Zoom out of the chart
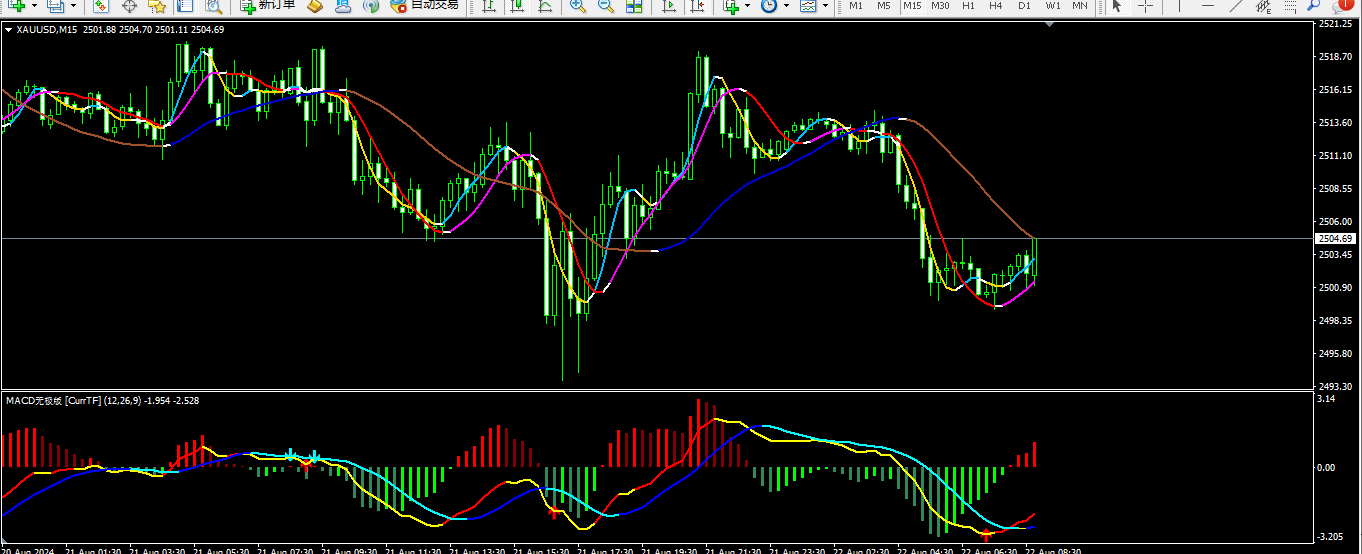 pos(605,6)
